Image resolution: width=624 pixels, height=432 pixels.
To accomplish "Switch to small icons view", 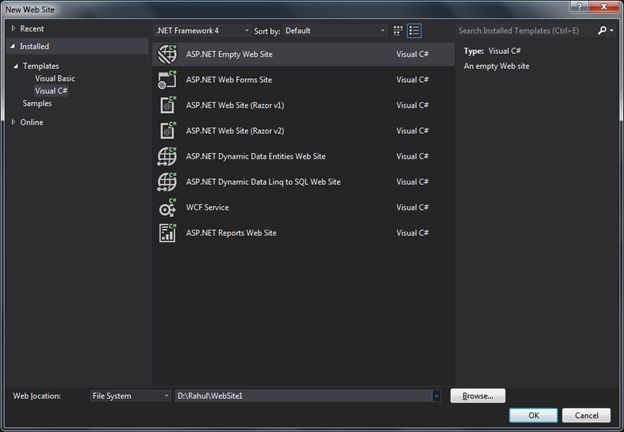I will tap(398, 31).
